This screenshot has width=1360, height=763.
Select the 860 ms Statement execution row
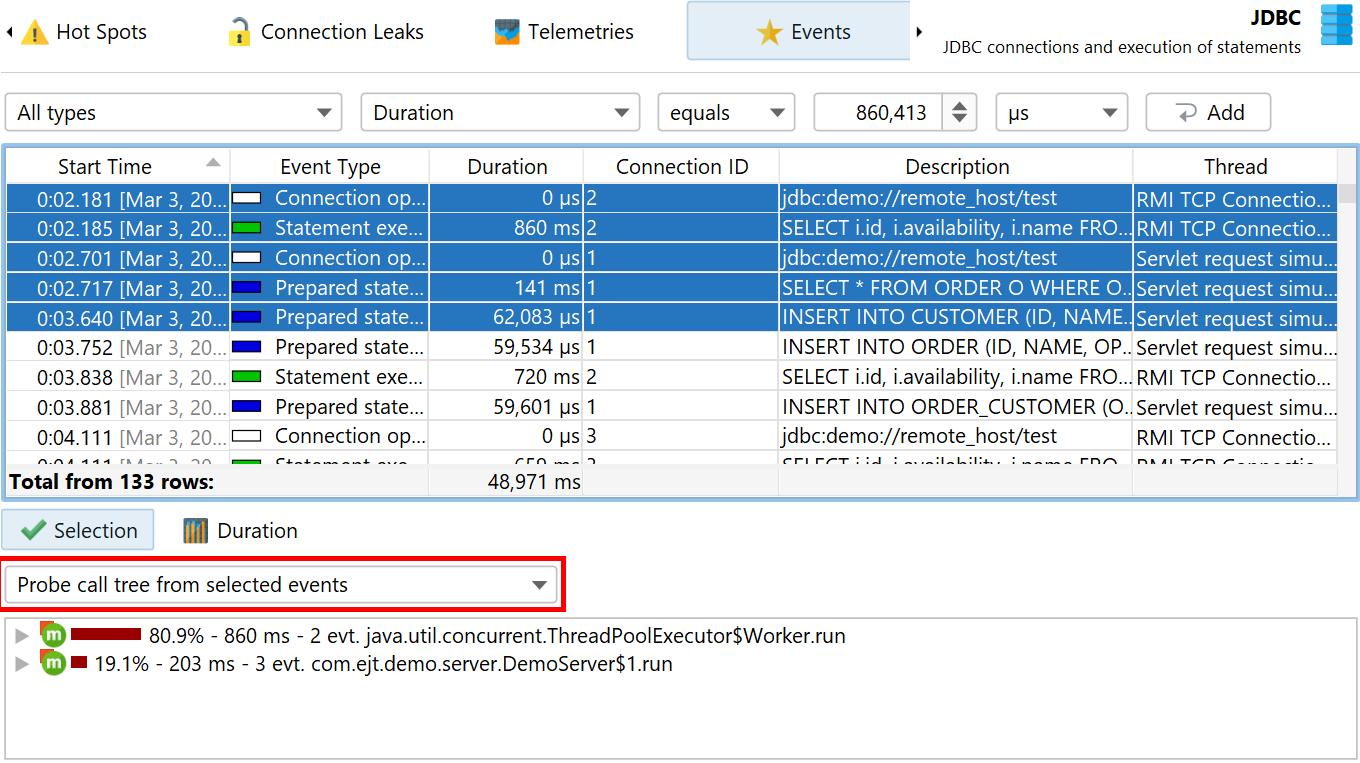672,228
